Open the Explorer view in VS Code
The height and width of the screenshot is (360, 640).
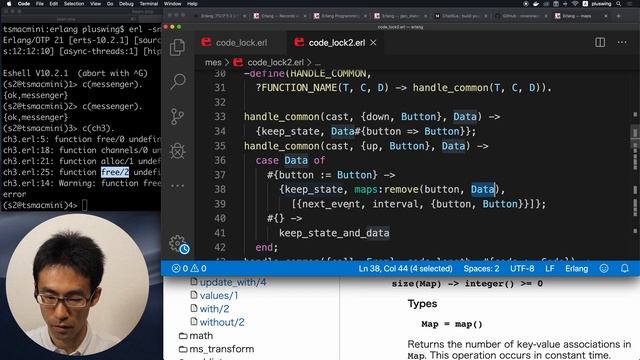click(x=177, y=47)
